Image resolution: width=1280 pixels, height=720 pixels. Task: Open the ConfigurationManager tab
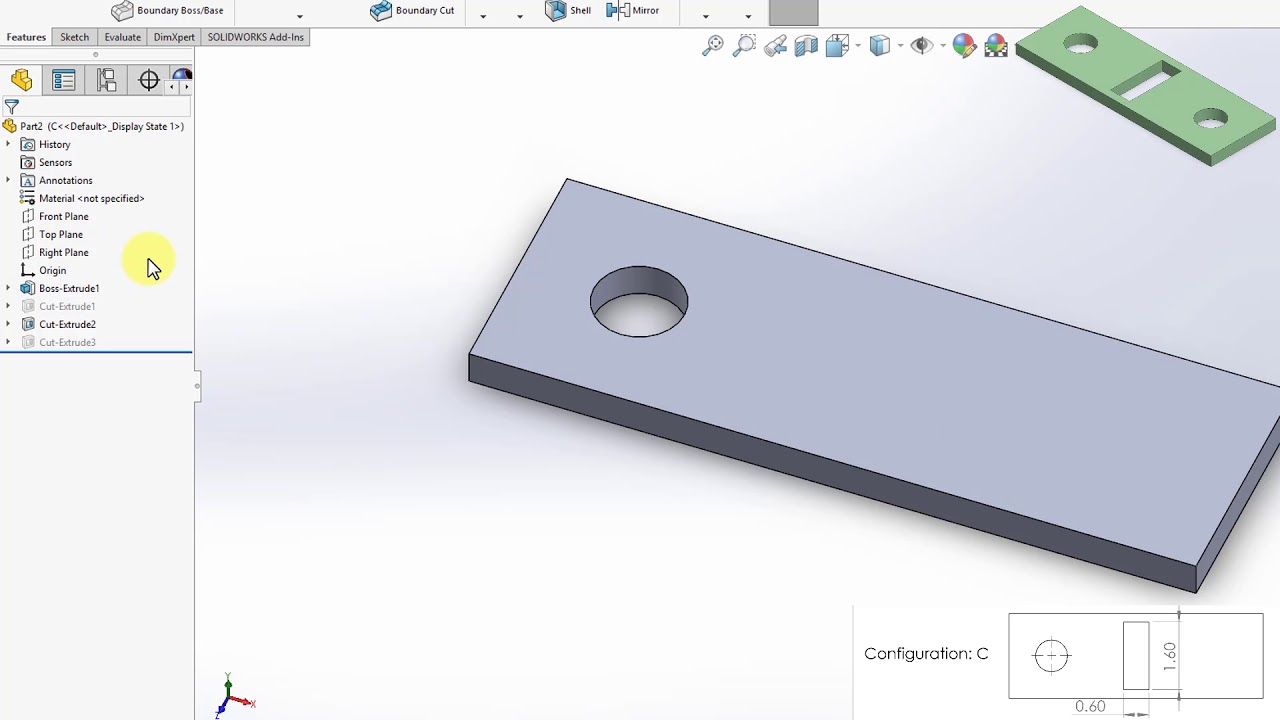(x=106, y=80)
